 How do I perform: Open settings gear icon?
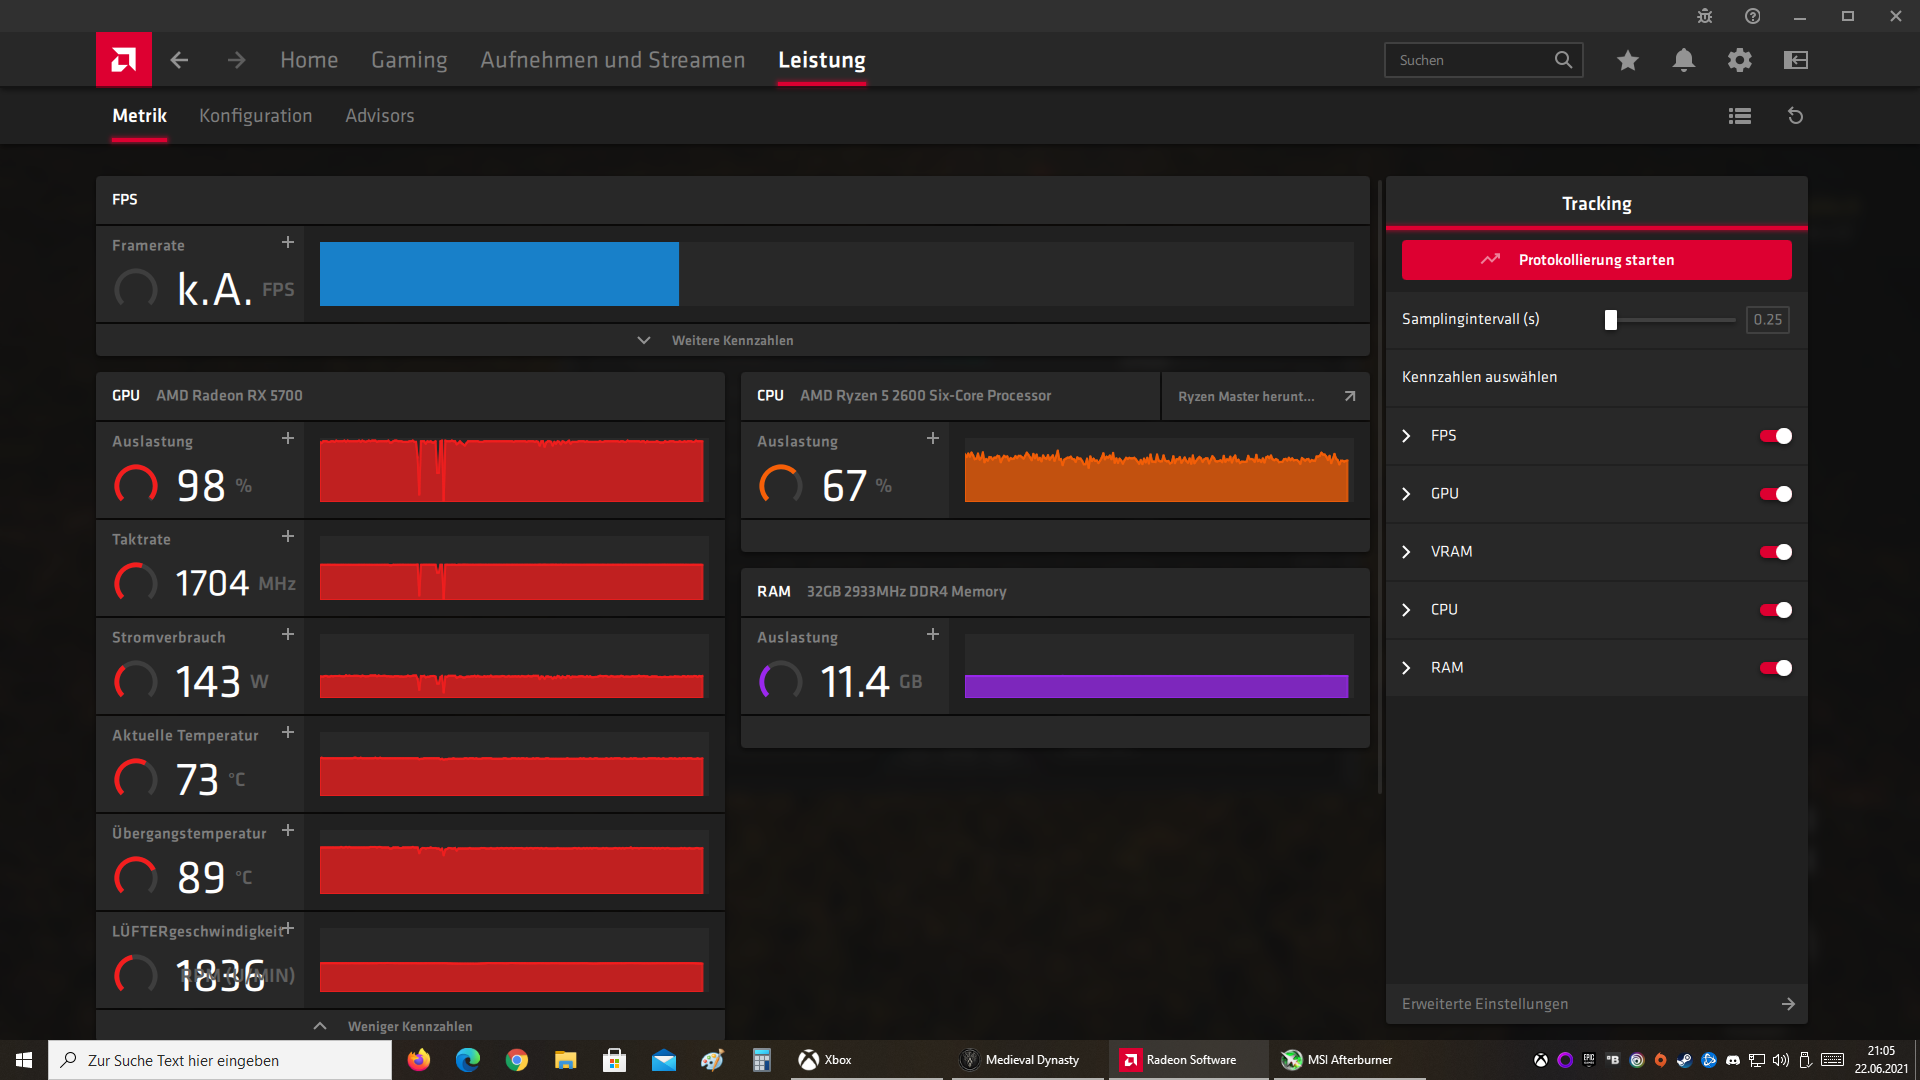point(1740,60)
